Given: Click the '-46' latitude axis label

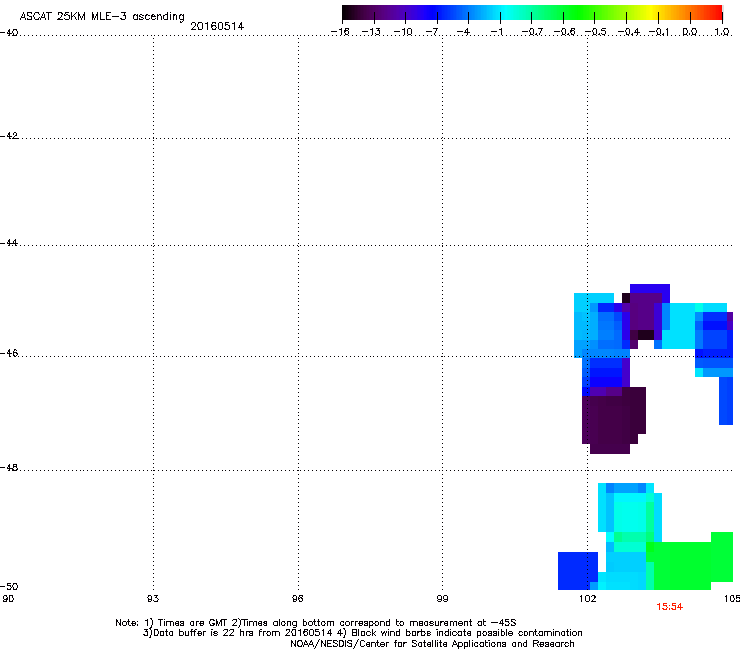Looking at the screenshot, I should pyautogui.click(x=9, y=353).
